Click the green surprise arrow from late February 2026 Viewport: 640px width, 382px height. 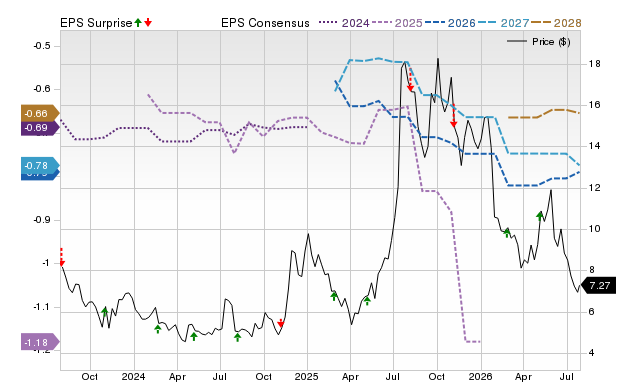507,233
